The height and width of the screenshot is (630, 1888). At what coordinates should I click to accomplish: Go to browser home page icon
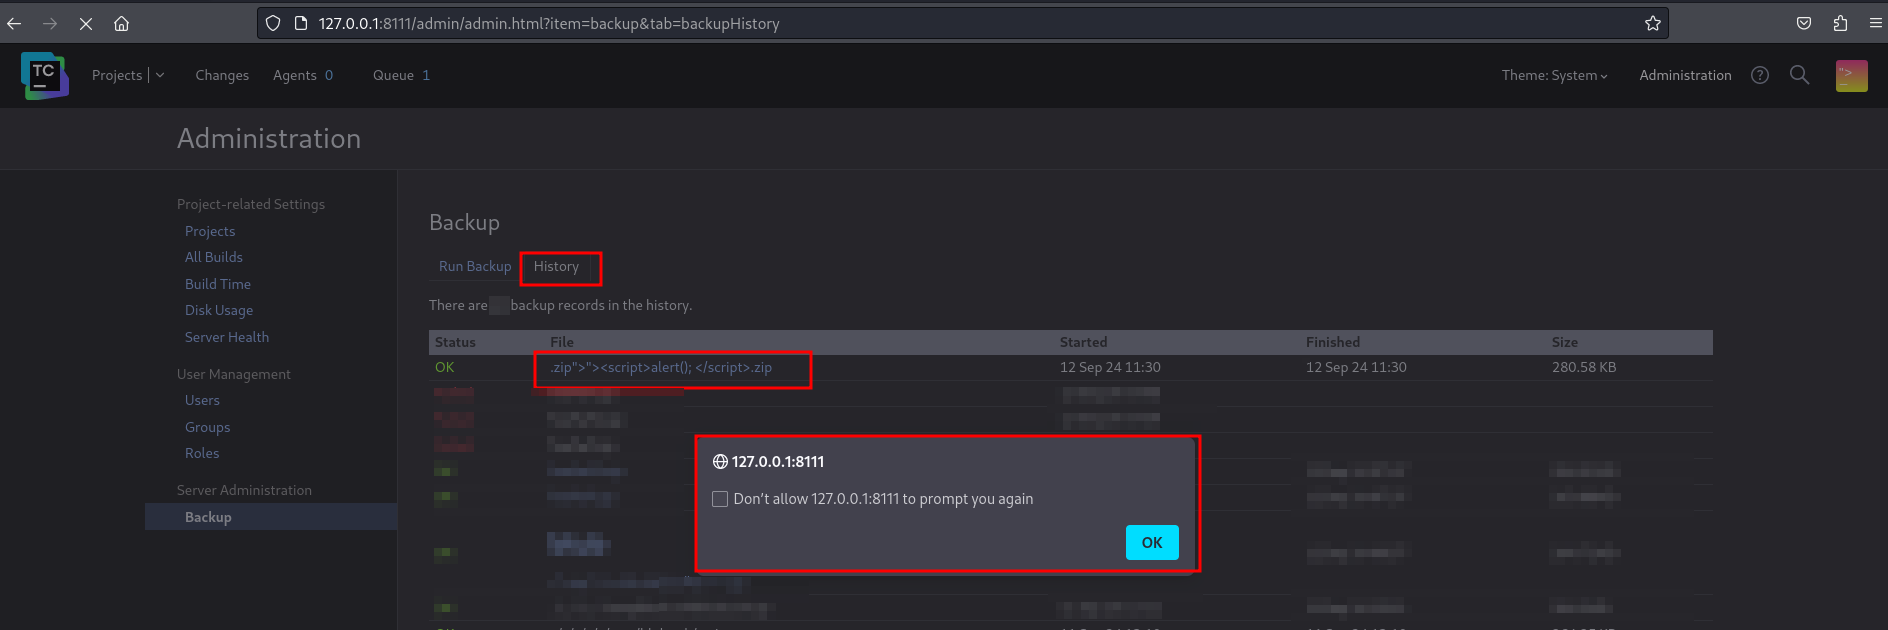tap(121, 23)
